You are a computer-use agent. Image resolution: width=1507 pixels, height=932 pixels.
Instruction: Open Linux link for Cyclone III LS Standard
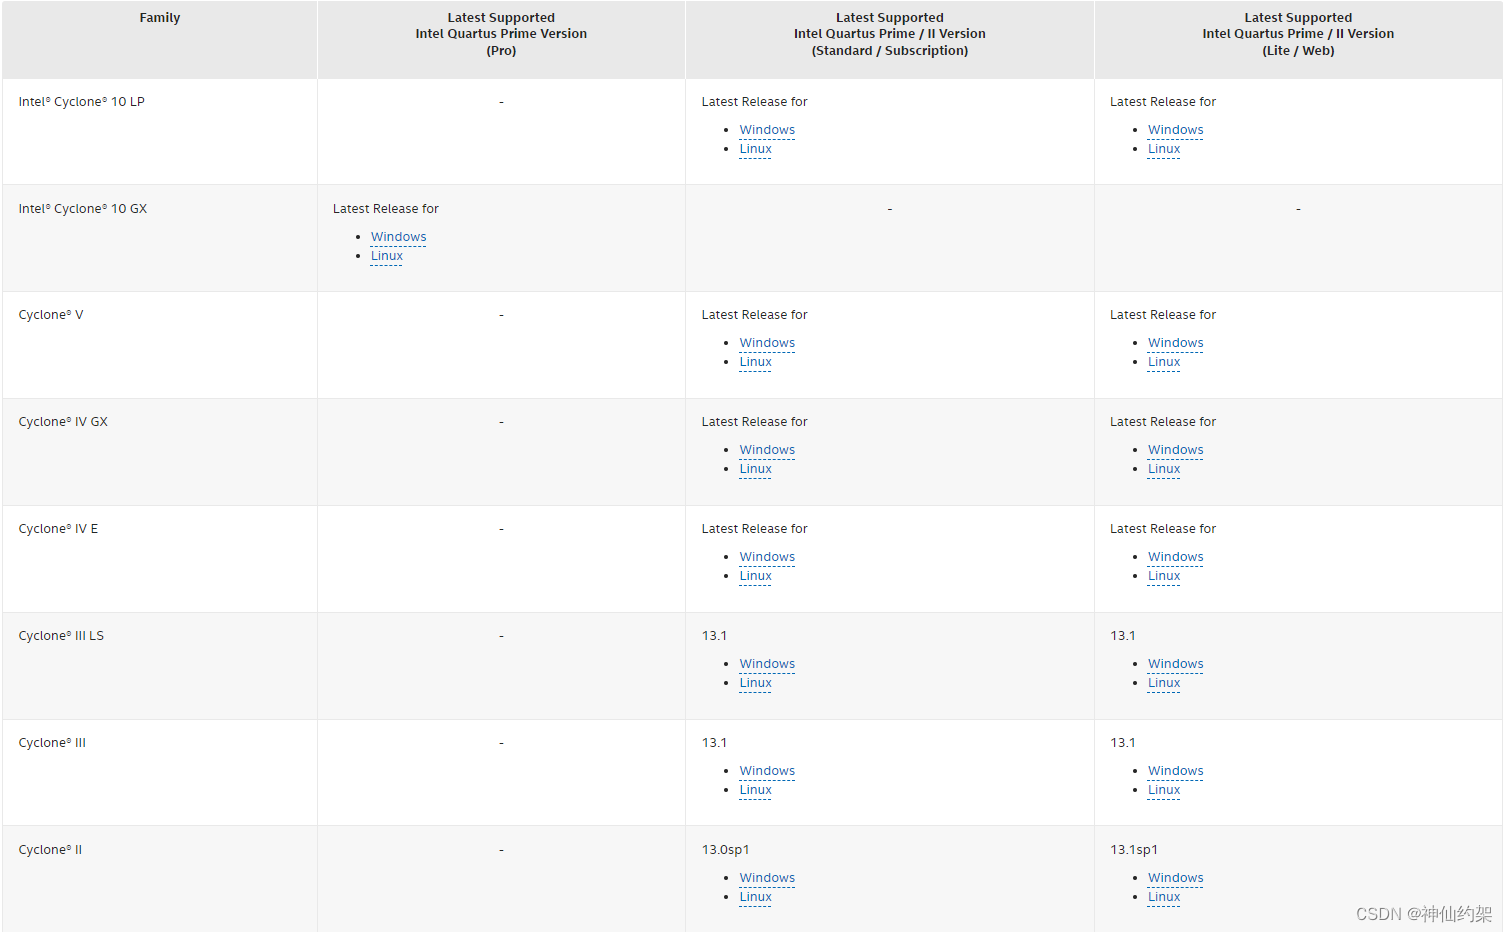755,683
